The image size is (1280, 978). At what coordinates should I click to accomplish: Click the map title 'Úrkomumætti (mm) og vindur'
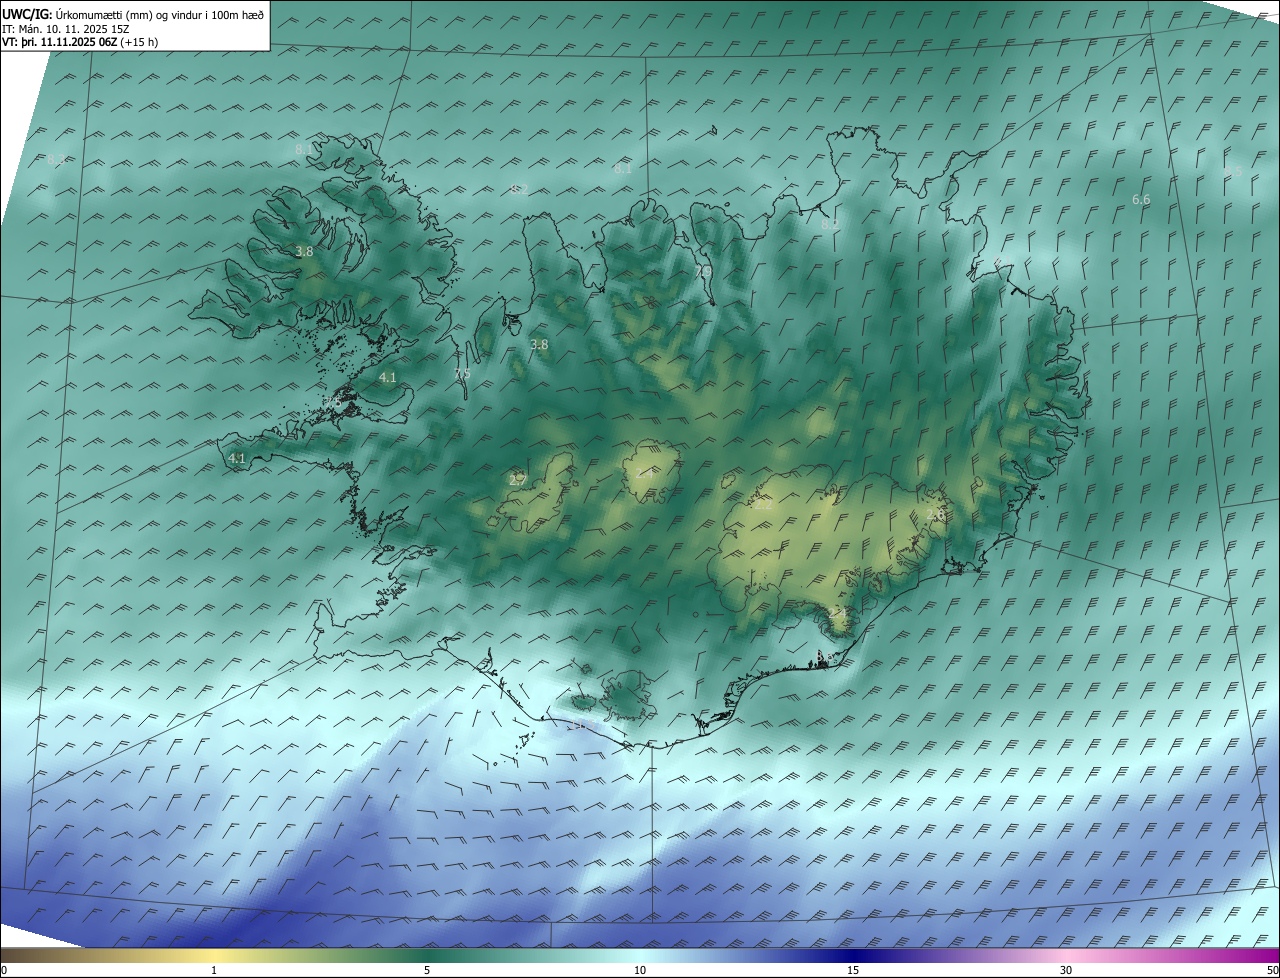[x=129, y=14]
